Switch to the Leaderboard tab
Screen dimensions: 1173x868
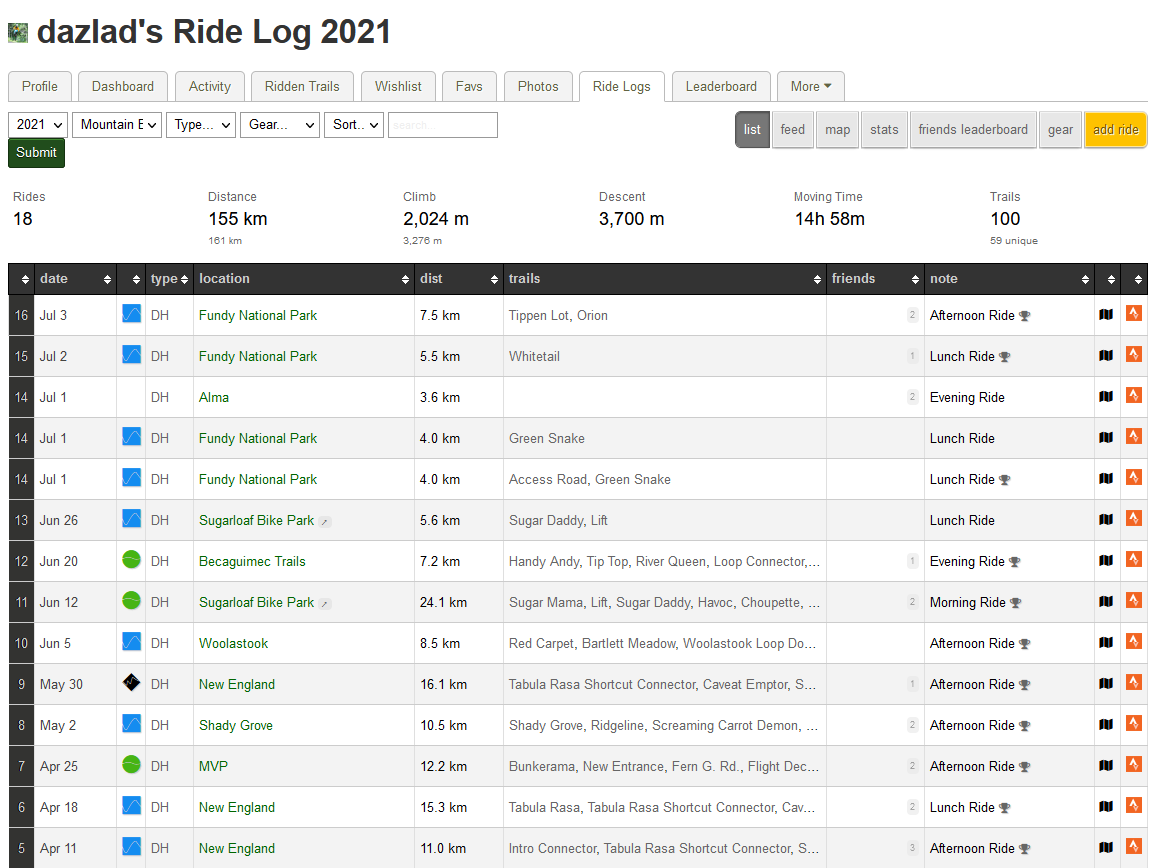[721, 86]
